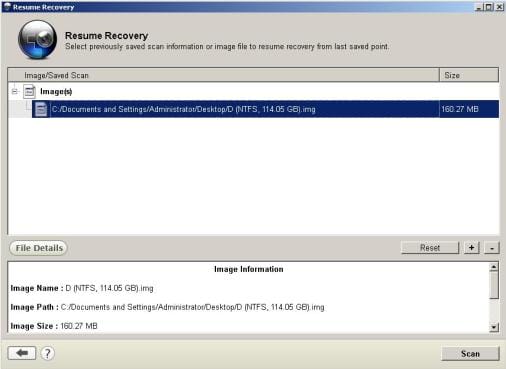The width and height of the screenshot is (506, 369).
Task: Click the Size column header
Action: tap(469, 75)
